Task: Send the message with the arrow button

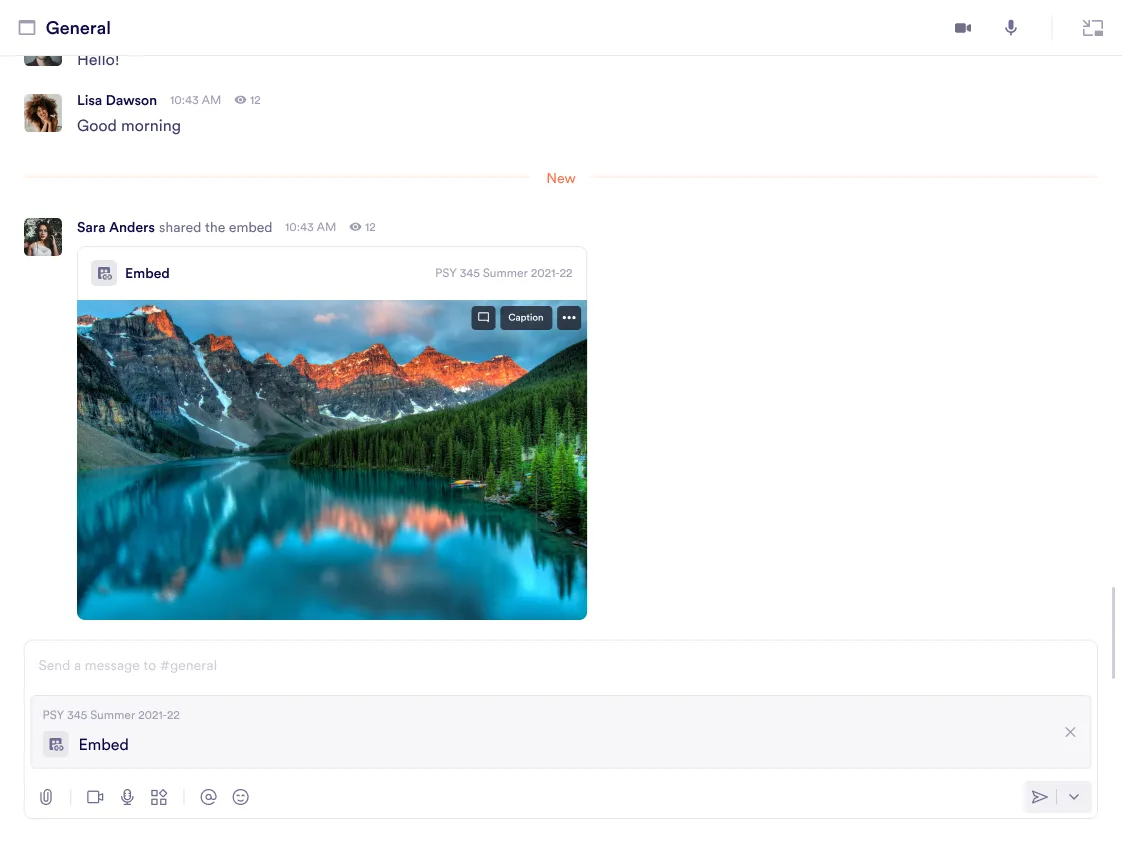Action: click(1039, 797)
